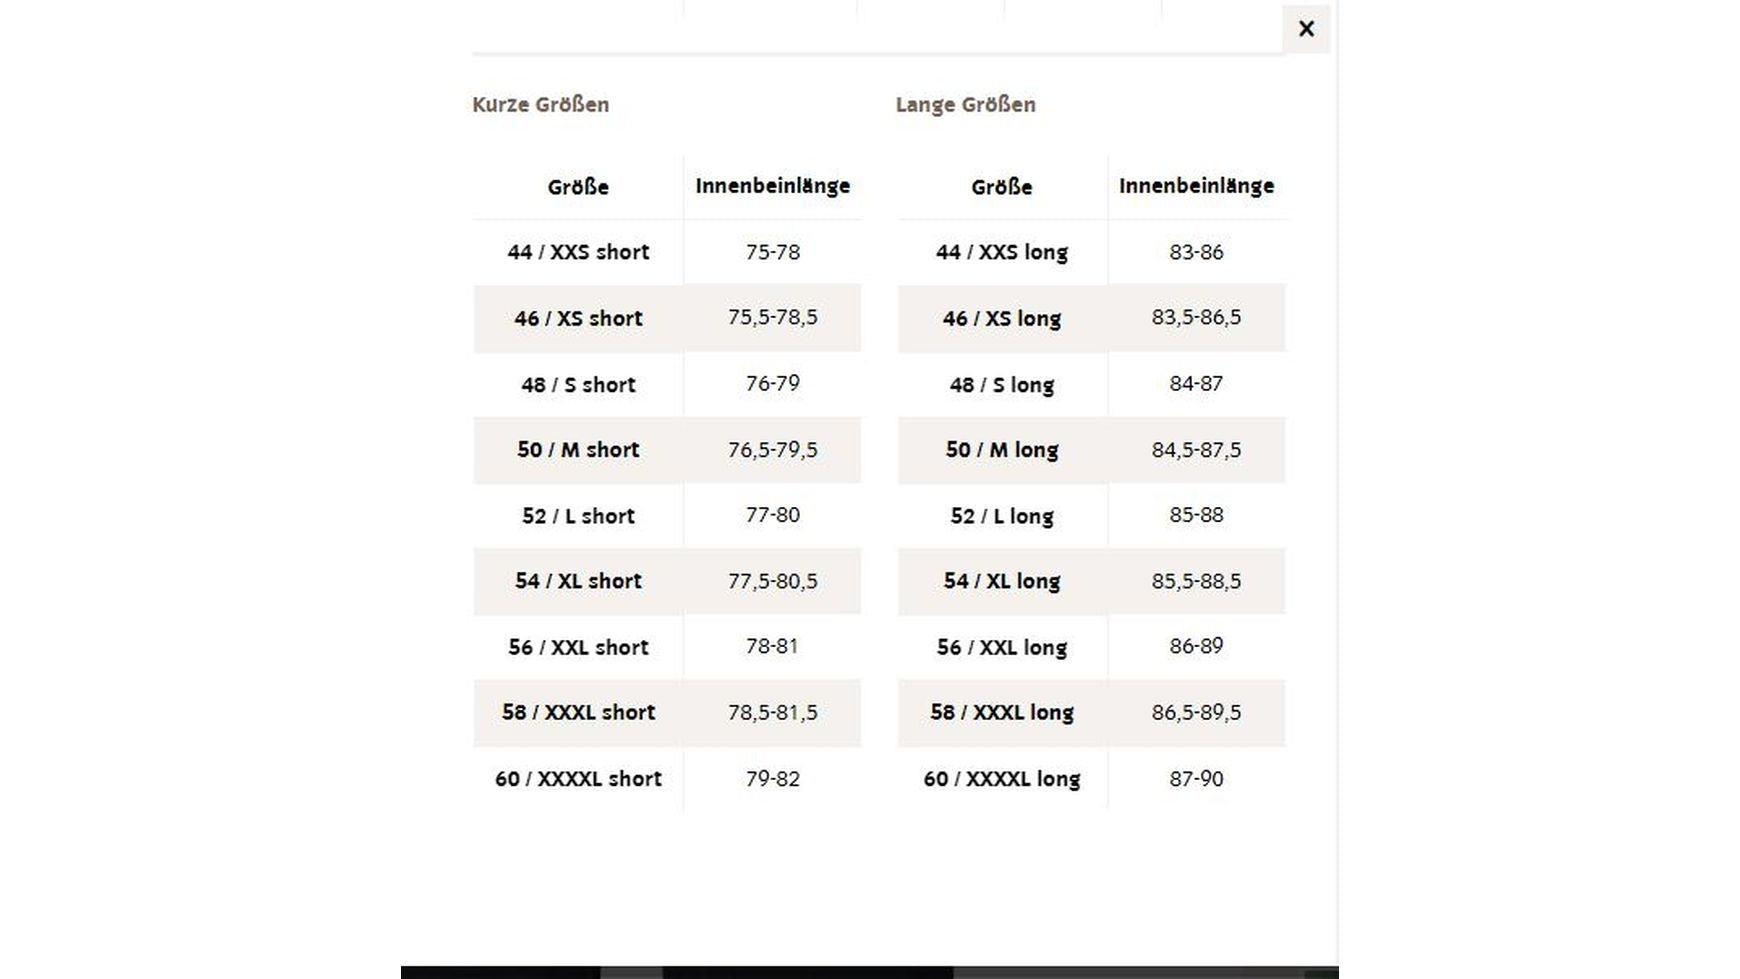The width and height of the screenshot is (1740, 979).
Task: Select the 58 / XXXL long row
Action: pyautogui.click(x=1002, y=712)
